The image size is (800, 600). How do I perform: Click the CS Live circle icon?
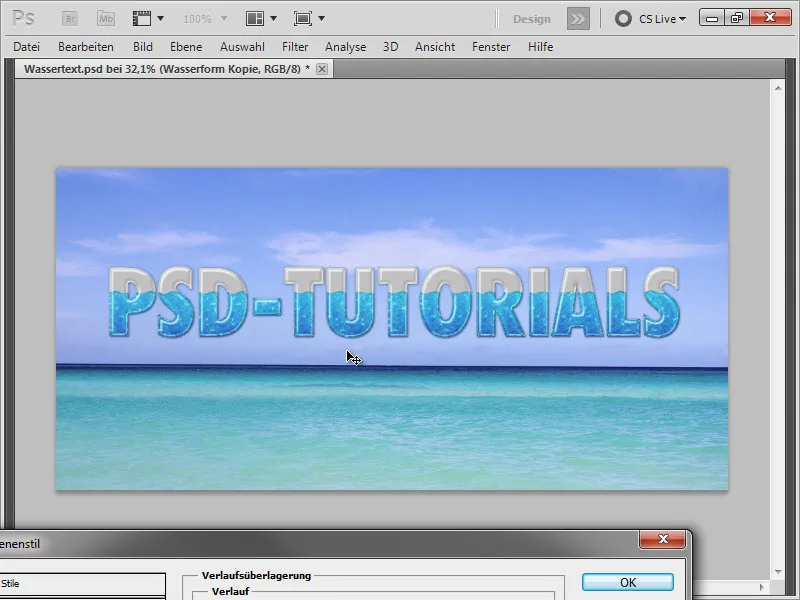pos(623,19)
